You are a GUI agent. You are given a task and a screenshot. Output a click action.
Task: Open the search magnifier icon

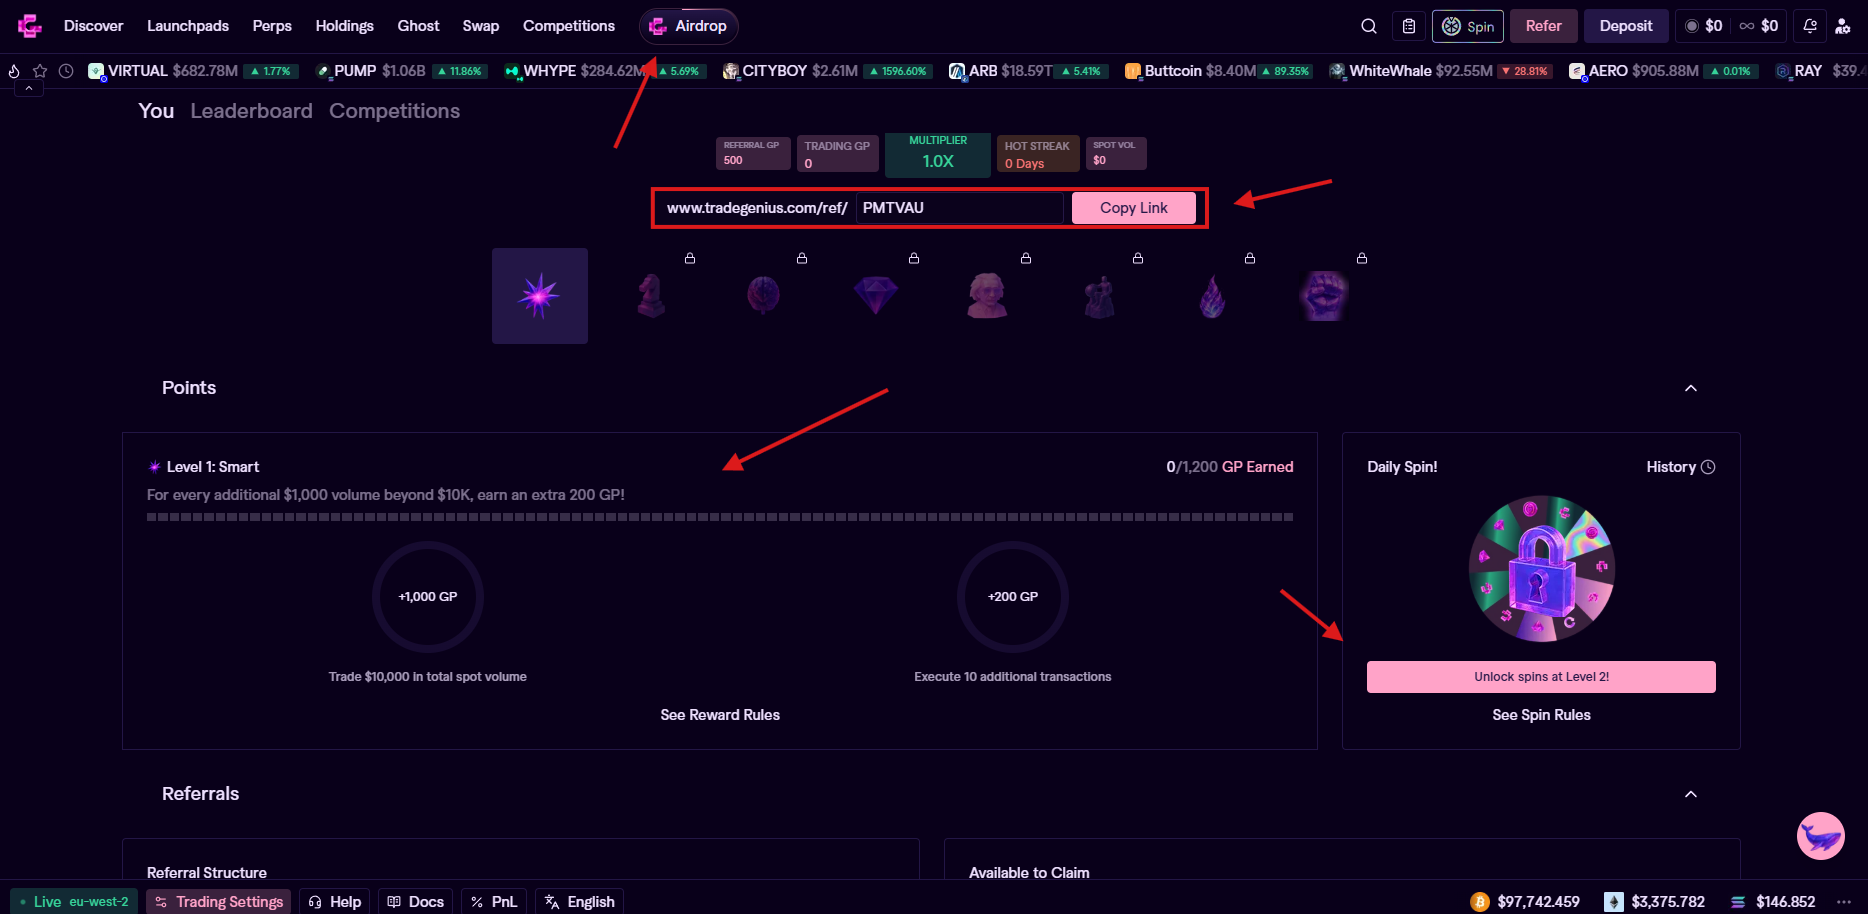coord(1369,26)
